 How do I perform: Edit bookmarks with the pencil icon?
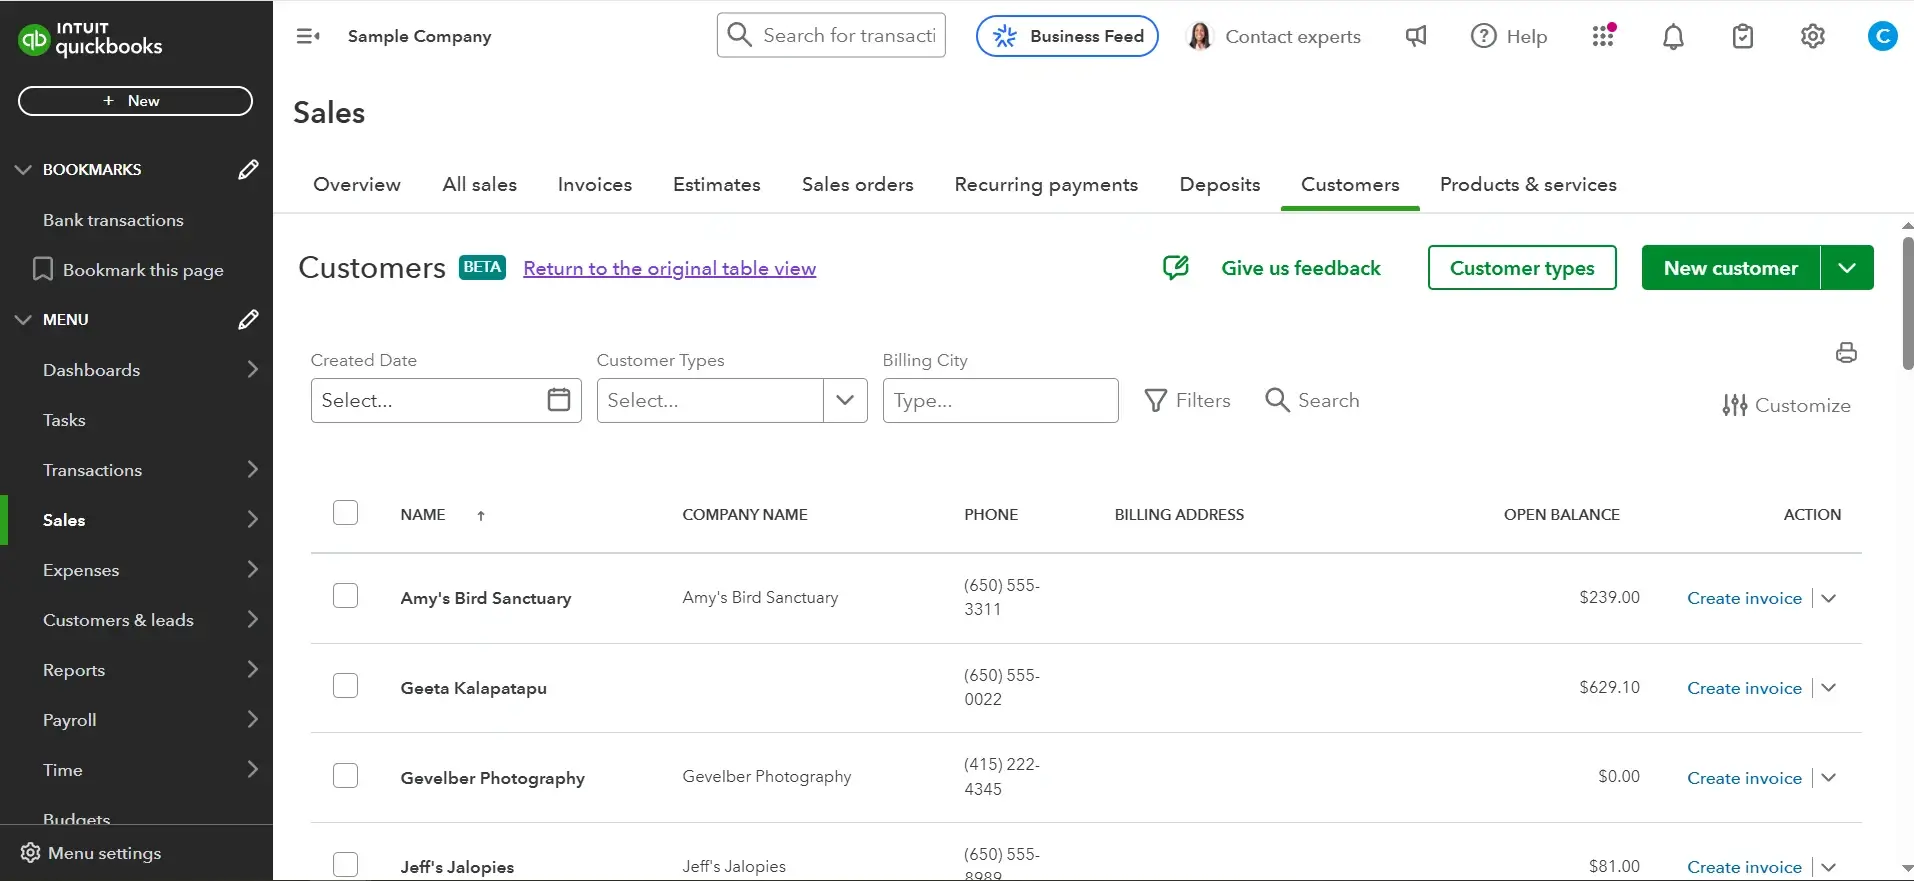pyautogui.click(x=248, y=170)
